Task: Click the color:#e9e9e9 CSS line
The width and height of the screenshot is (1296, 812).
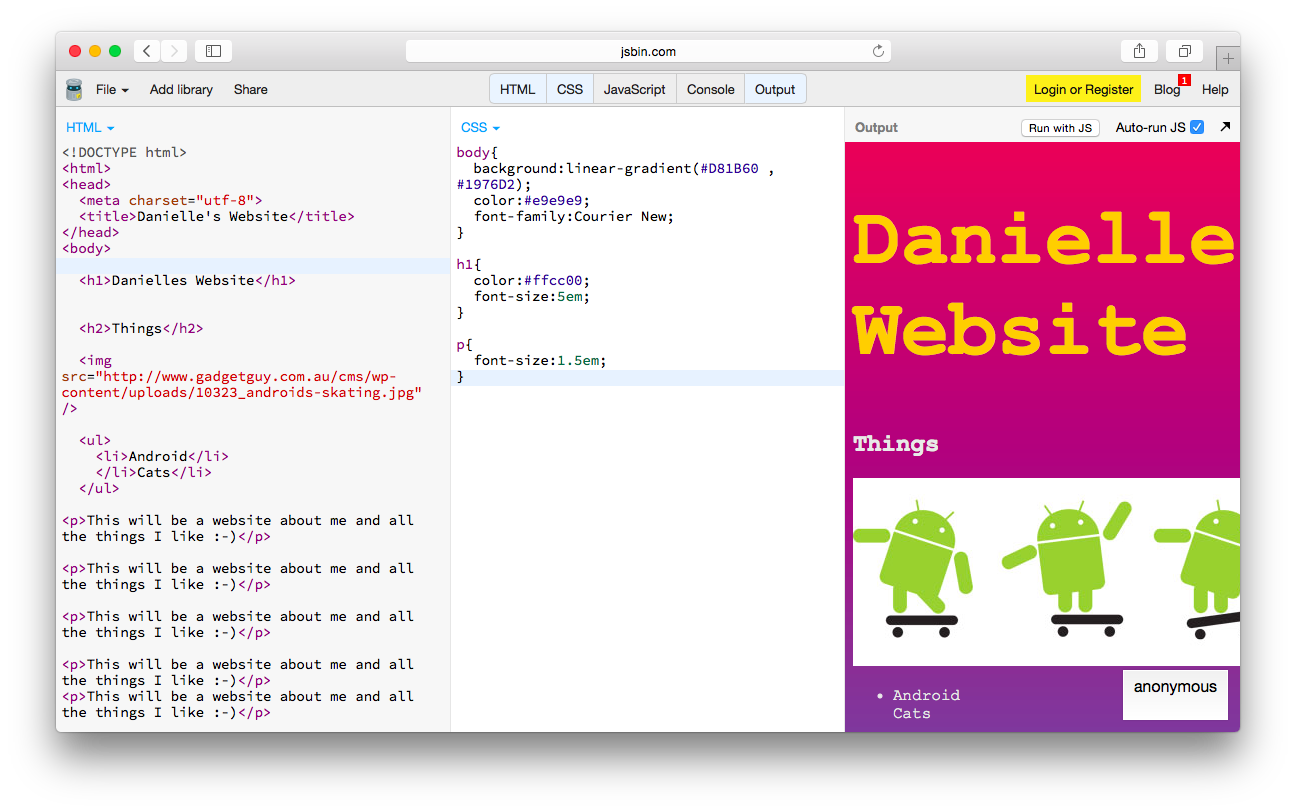Action: (x=532, y=200)
